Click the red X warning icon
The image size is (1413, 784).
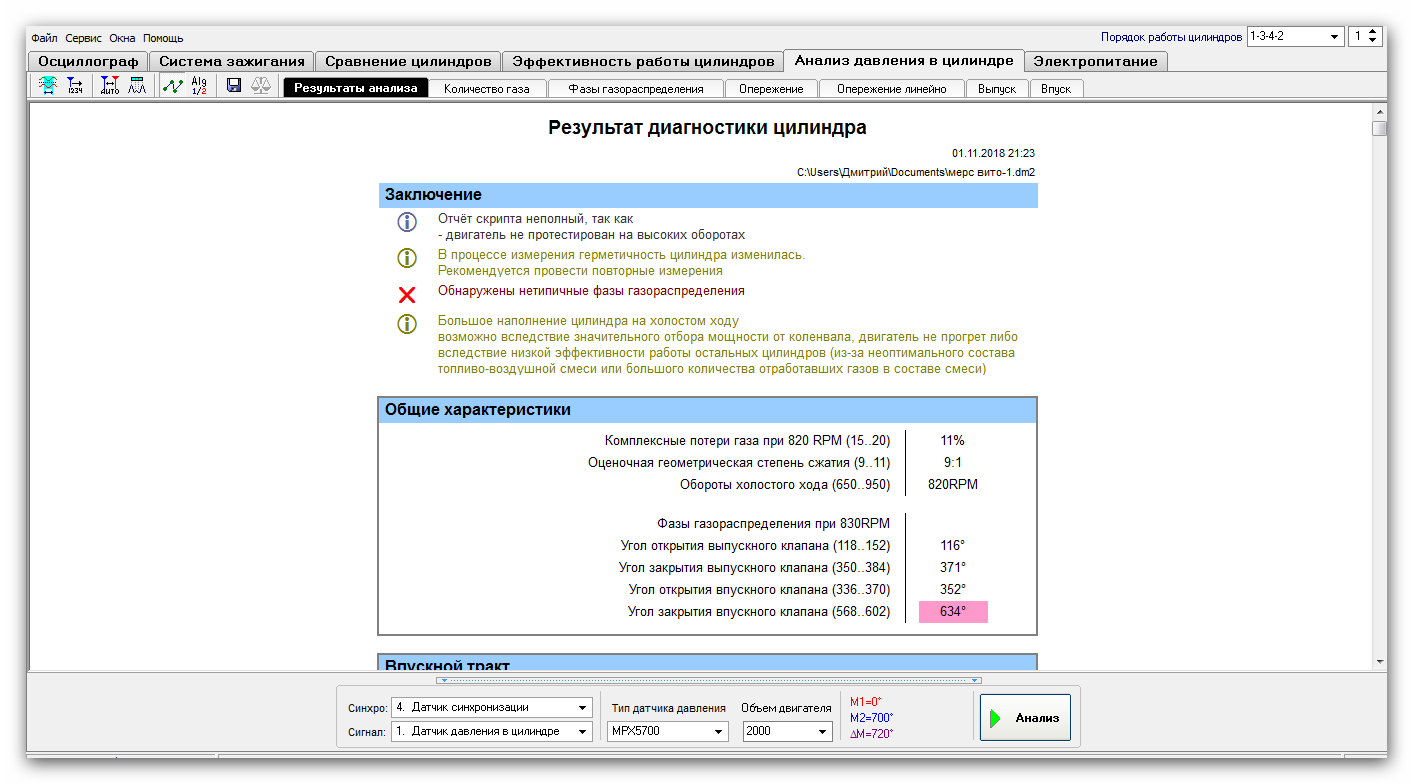(x=407, y=295)
